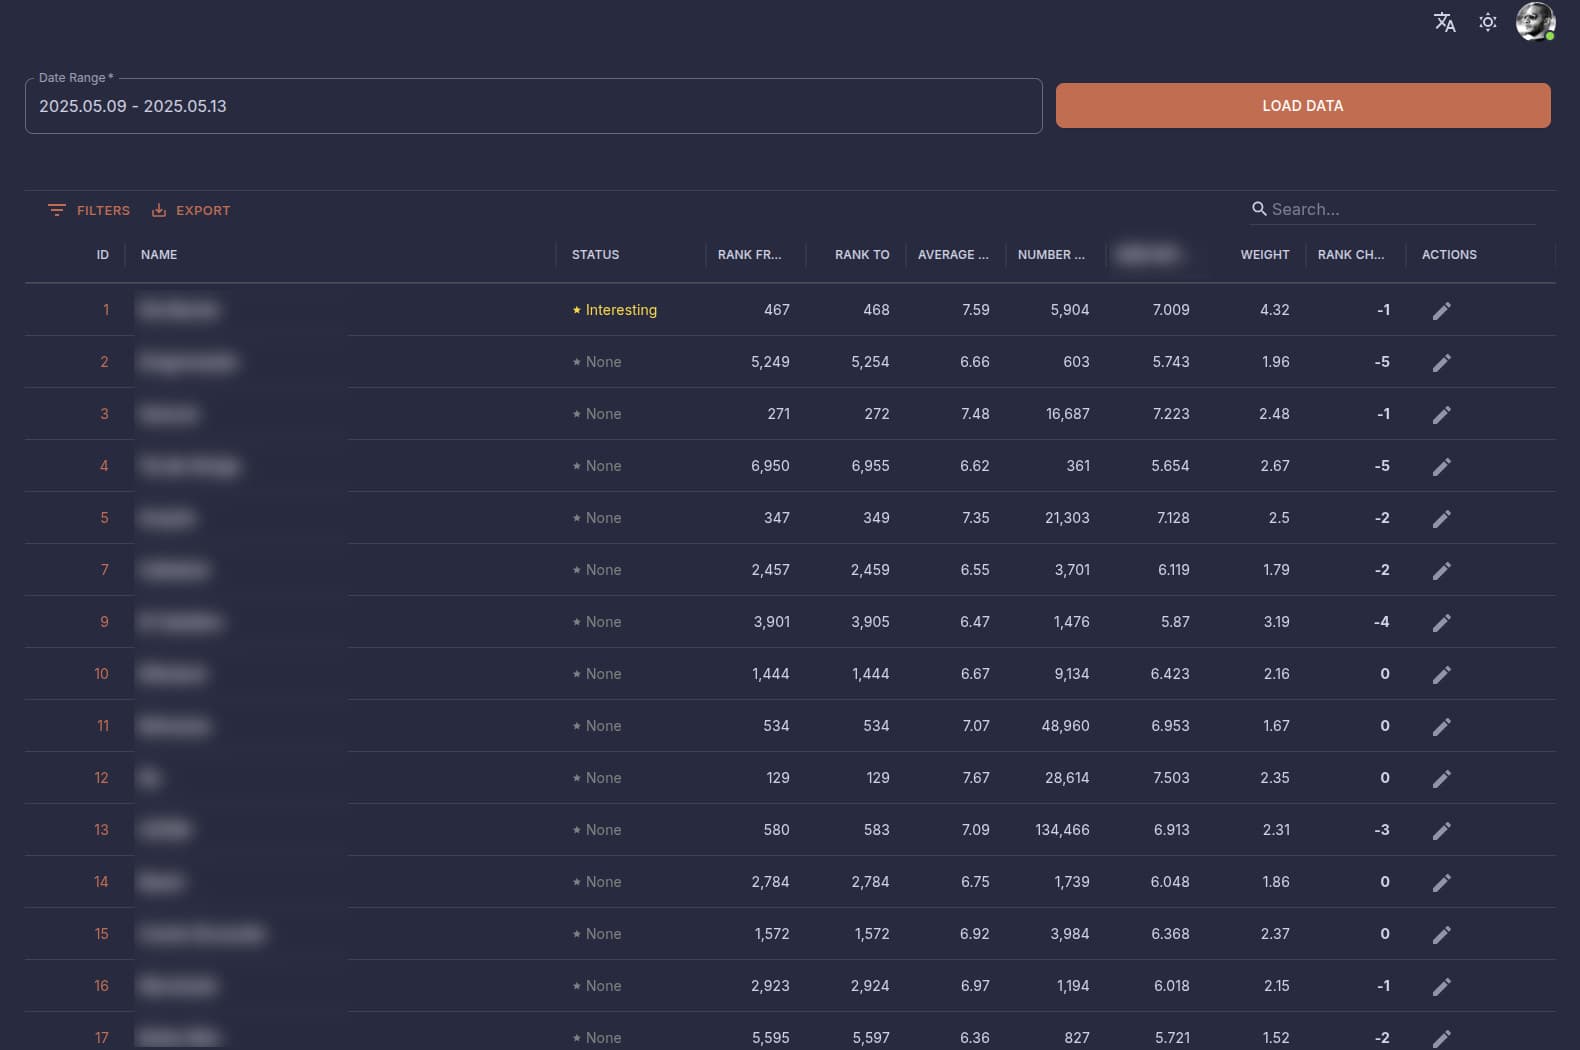
Task: Edit row 7 with pencil icon
Action: point(1441,571)
